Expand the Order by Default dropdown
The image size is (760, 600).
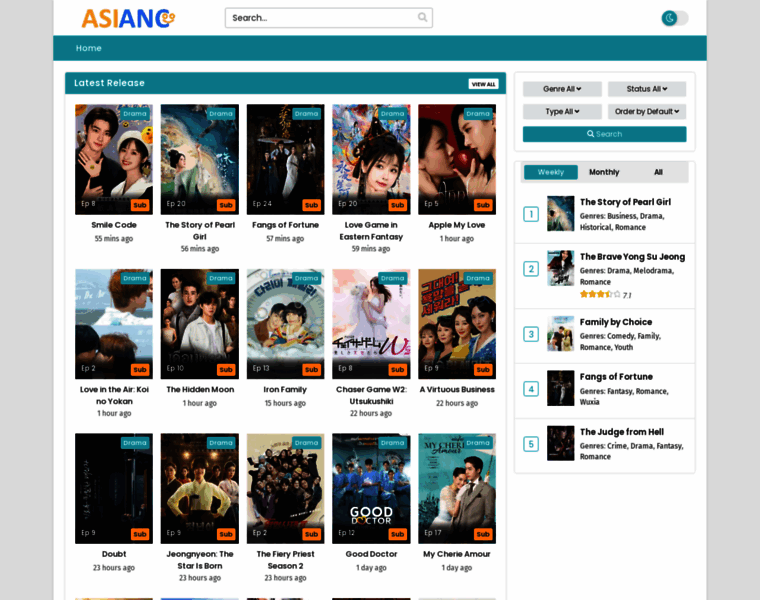click(x=647, y=111)
